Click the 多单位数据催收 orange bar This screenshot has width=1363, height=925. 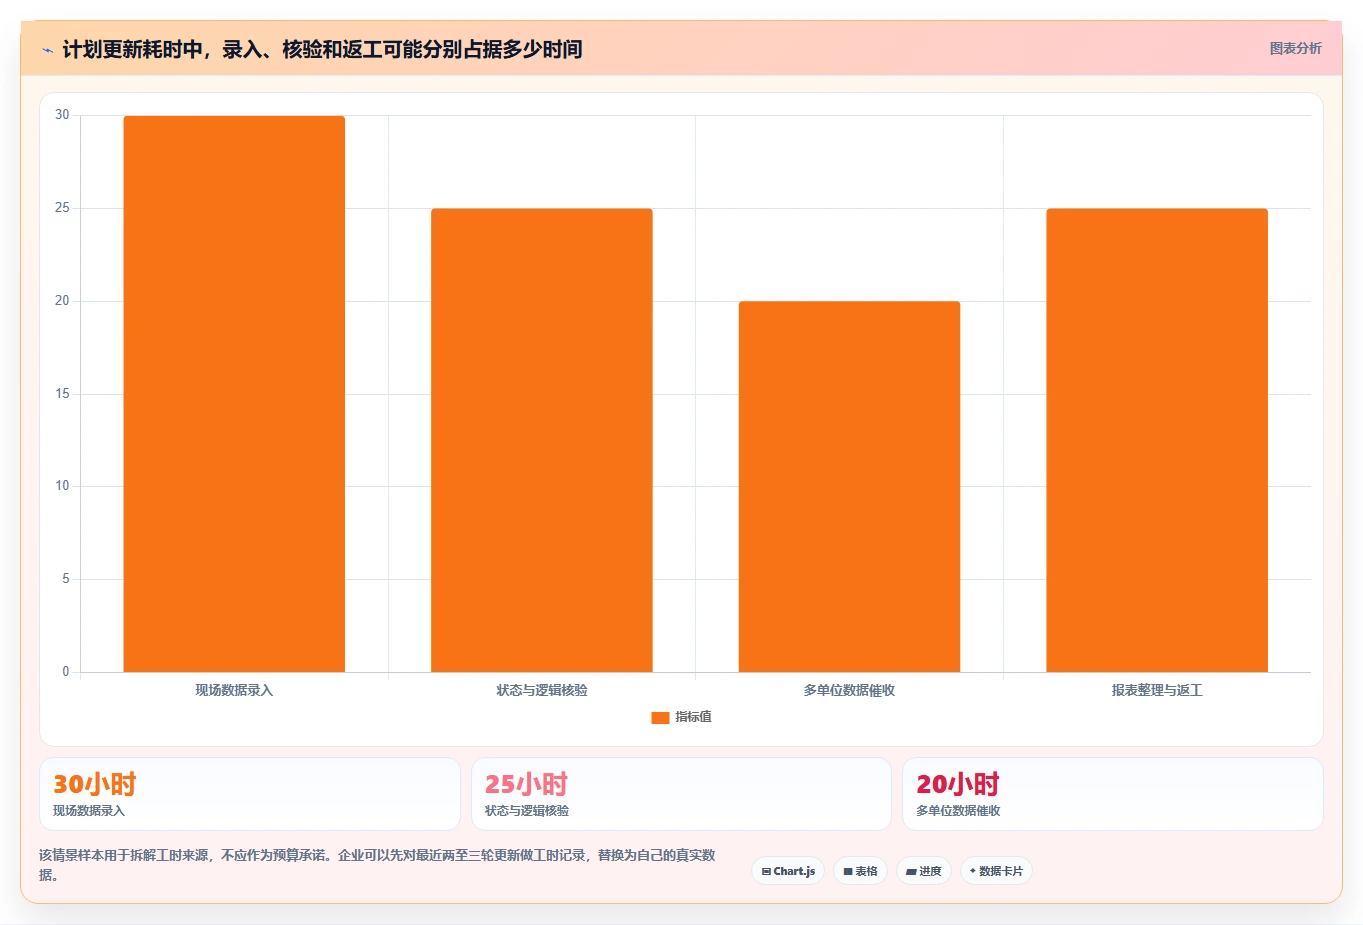(x=849, y=486)
